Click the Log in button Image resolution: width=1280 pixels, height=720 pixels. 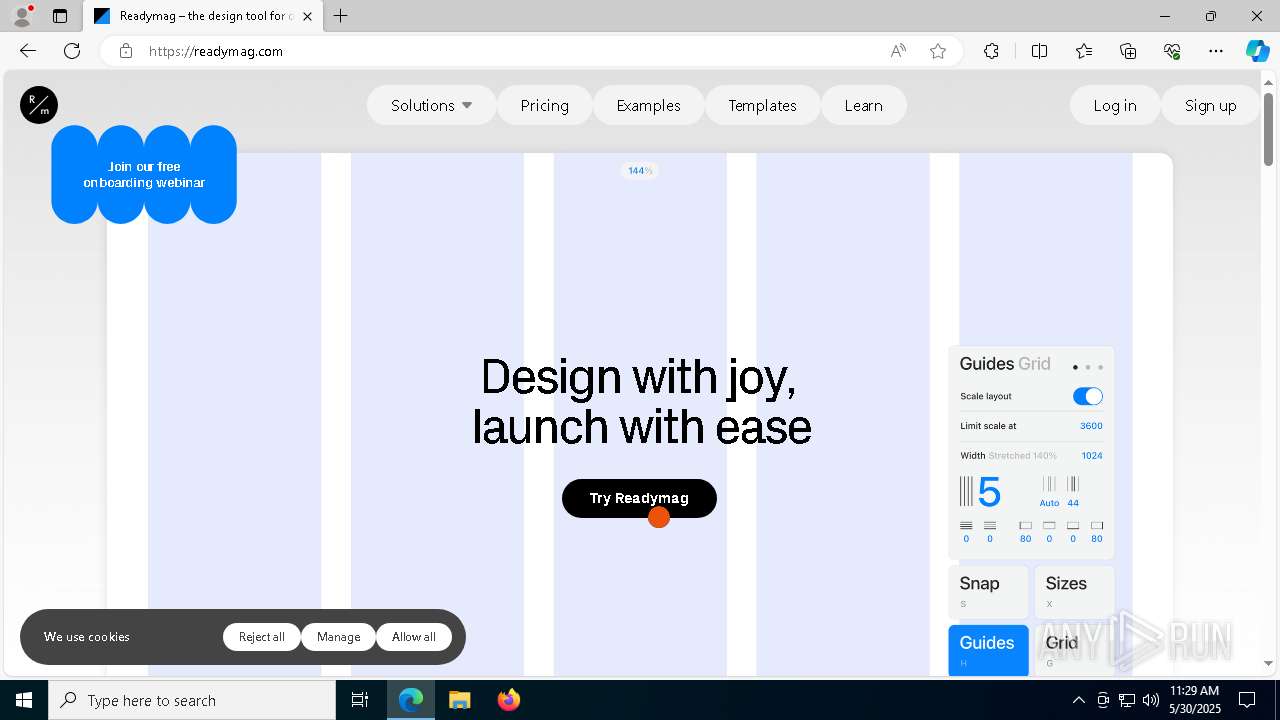(1115, 105)
